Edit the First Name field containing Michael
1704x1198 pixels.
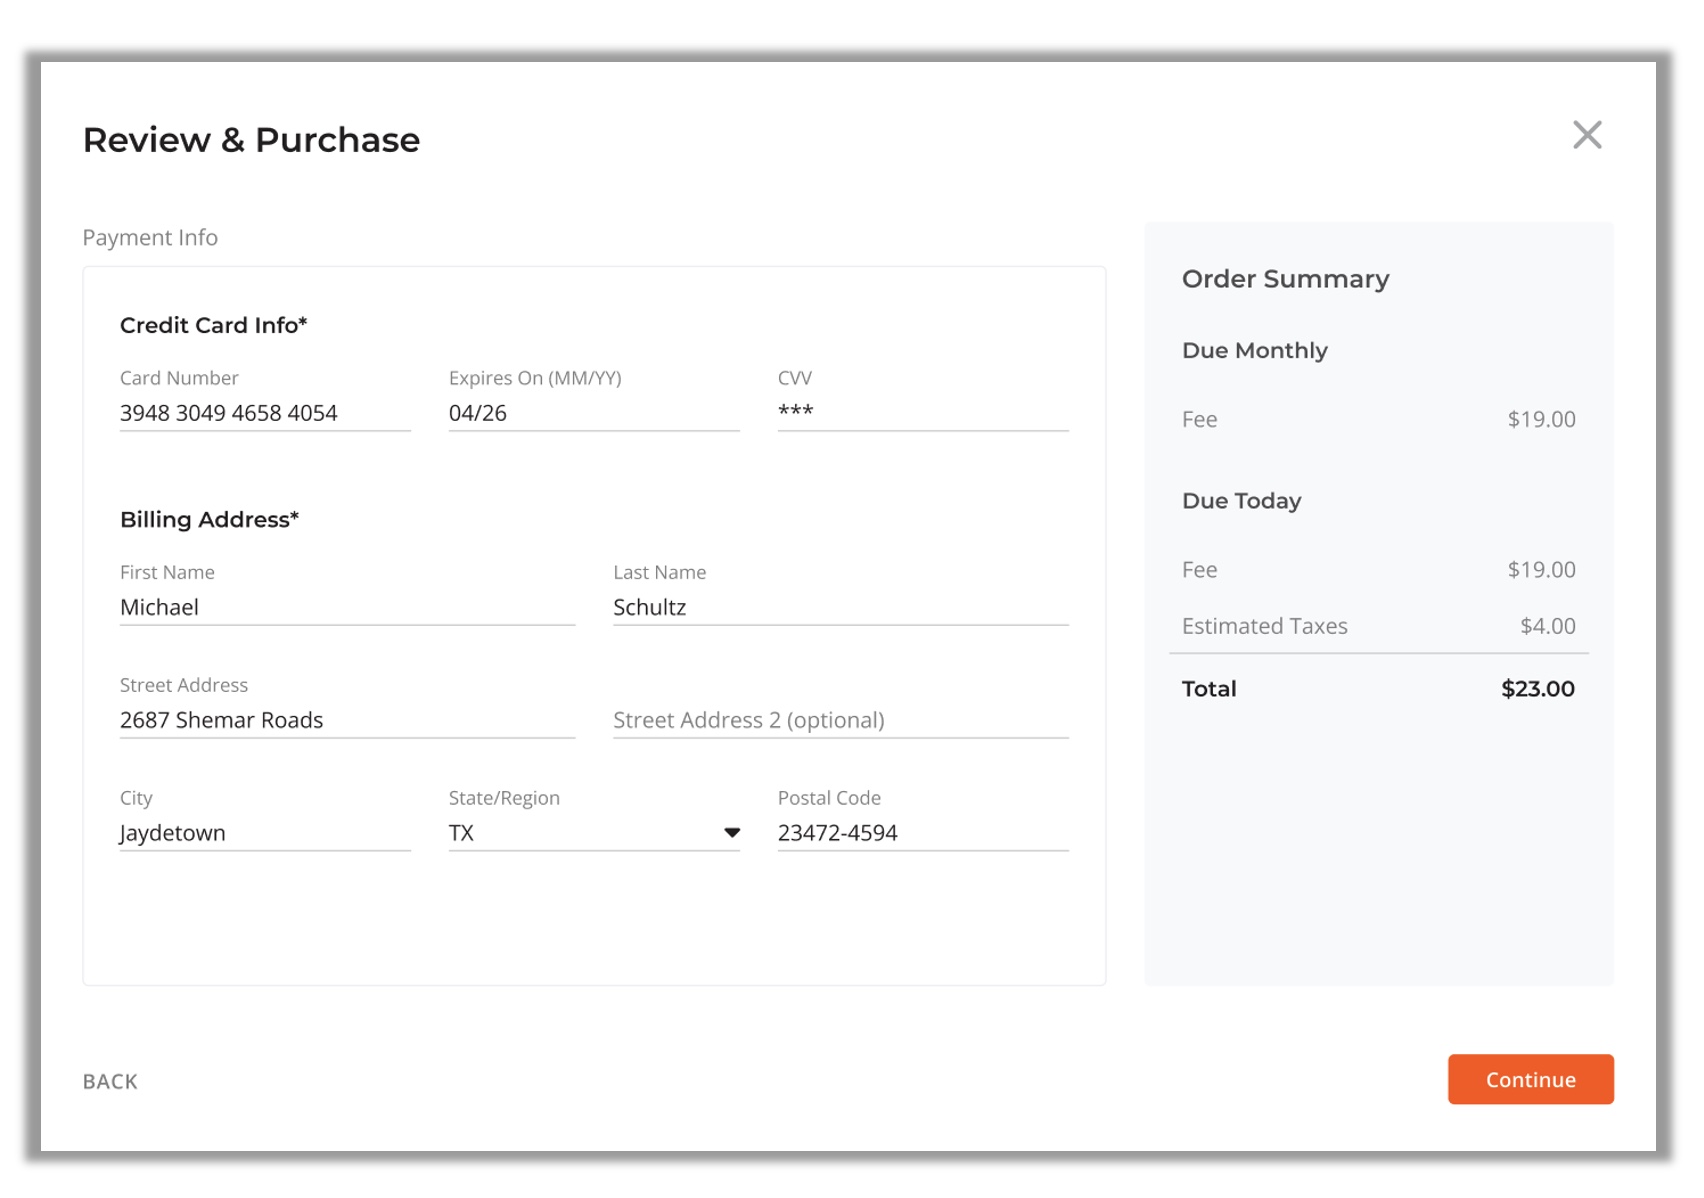pos(346,607)
